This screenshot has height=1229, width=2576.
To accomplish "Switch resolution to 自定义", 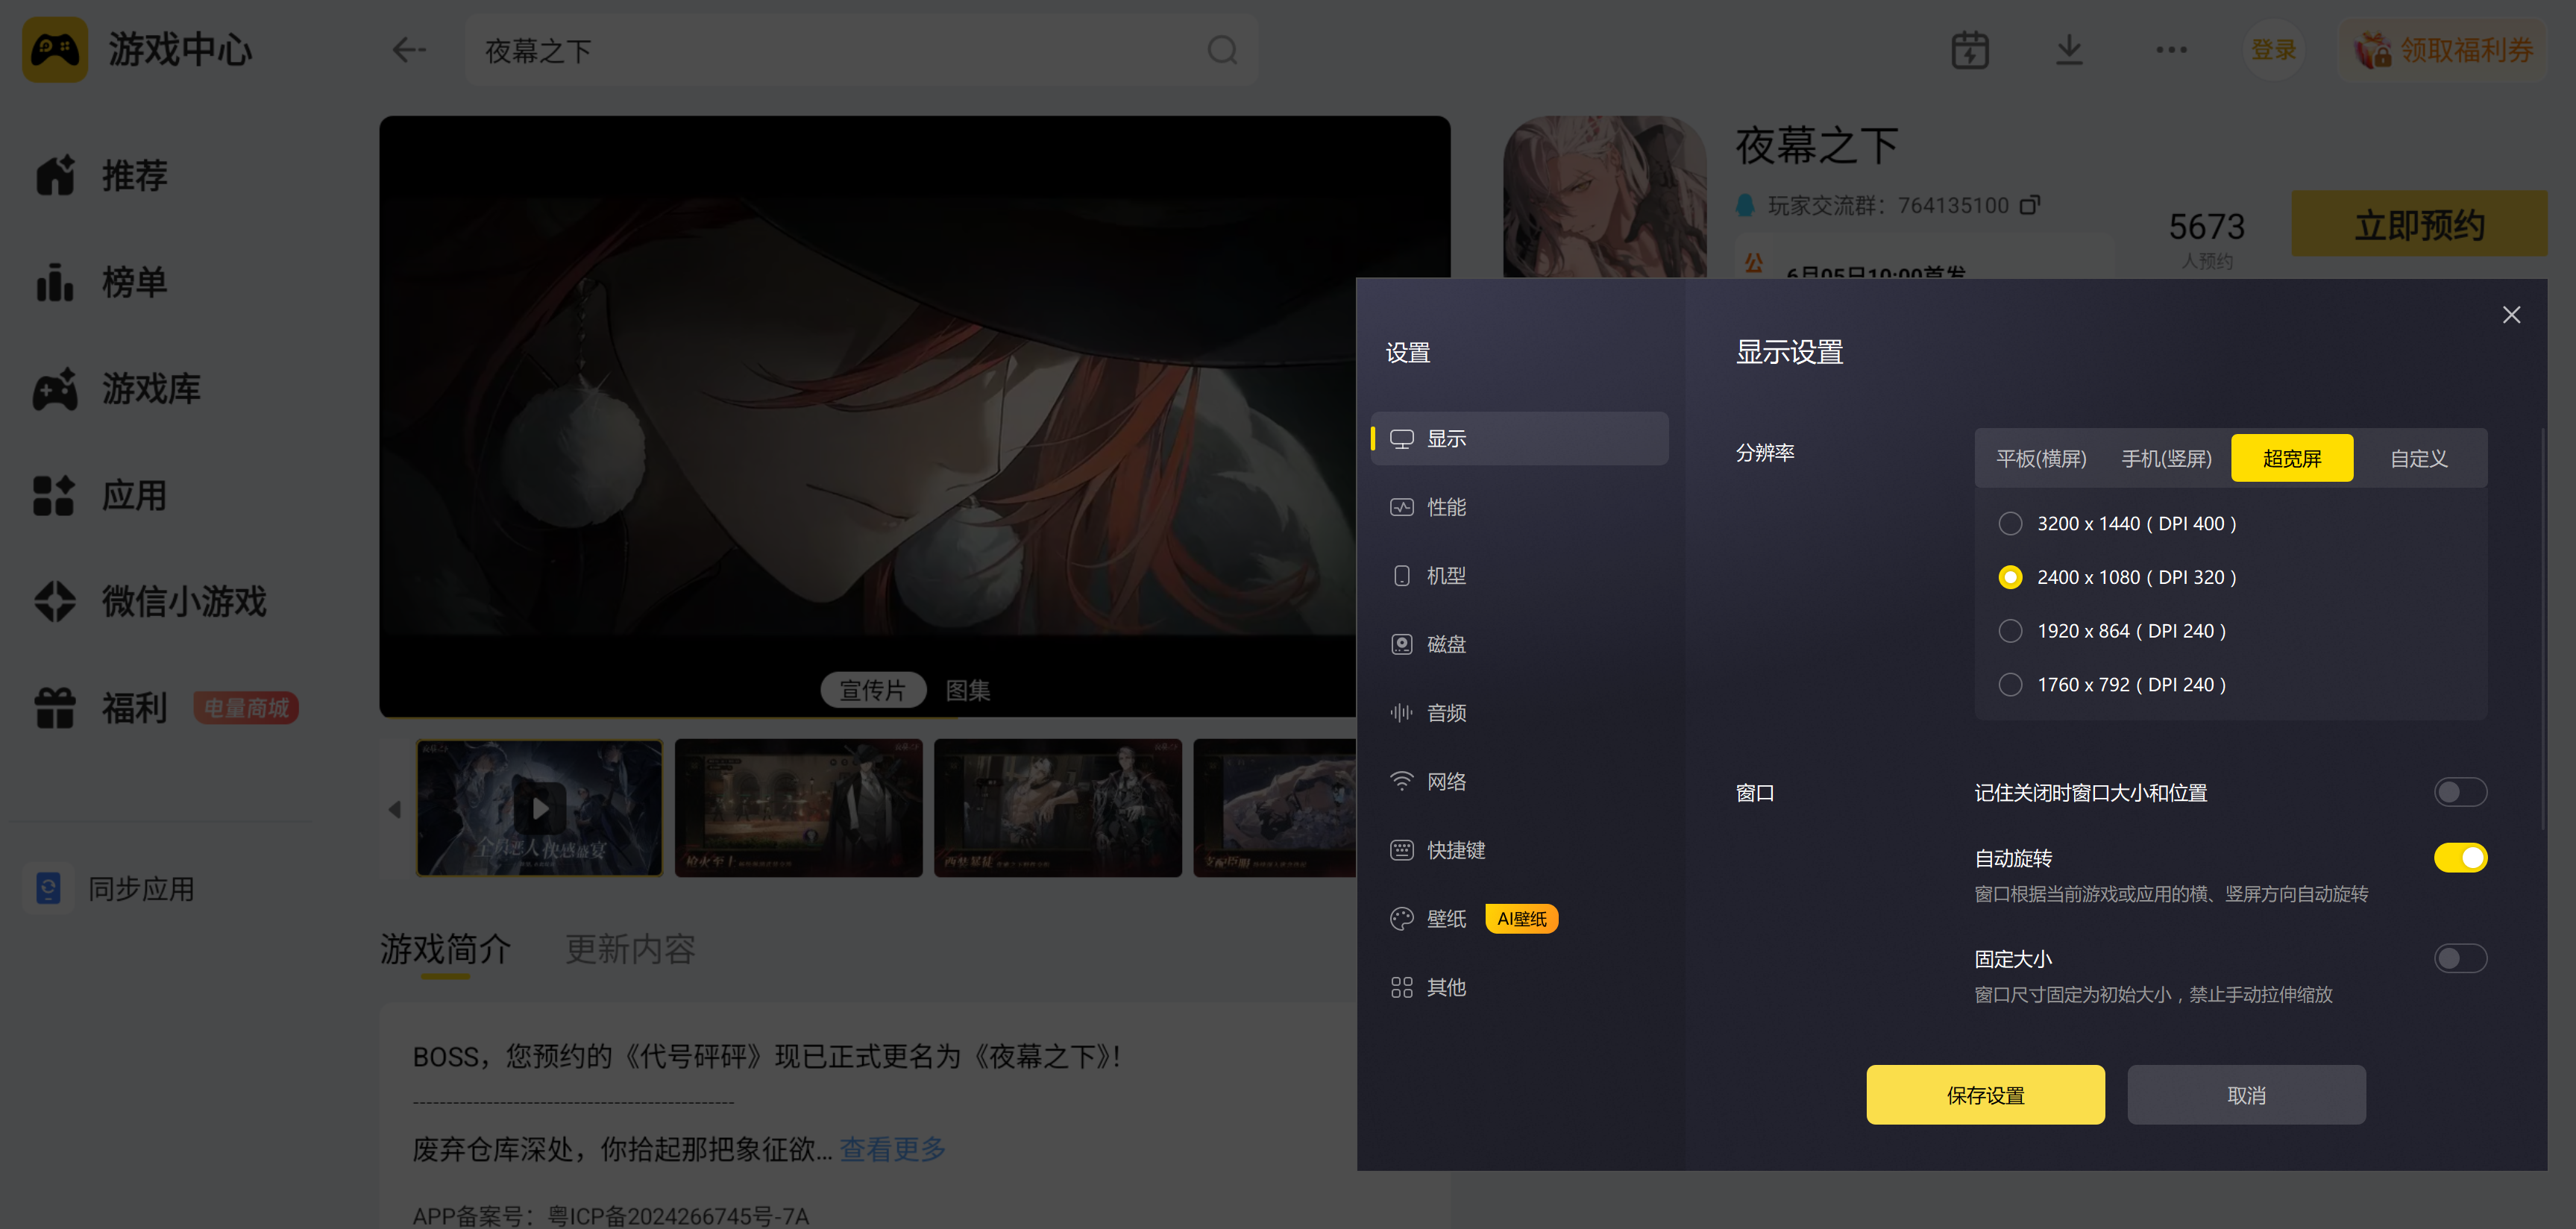I will click(2418, 458).
